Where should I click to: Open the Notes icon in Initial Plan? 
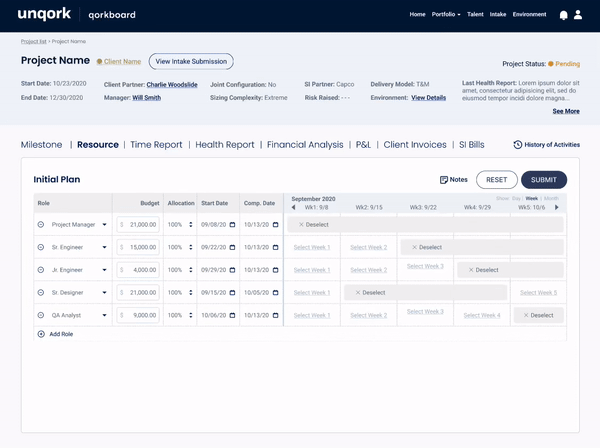[443, 180]
